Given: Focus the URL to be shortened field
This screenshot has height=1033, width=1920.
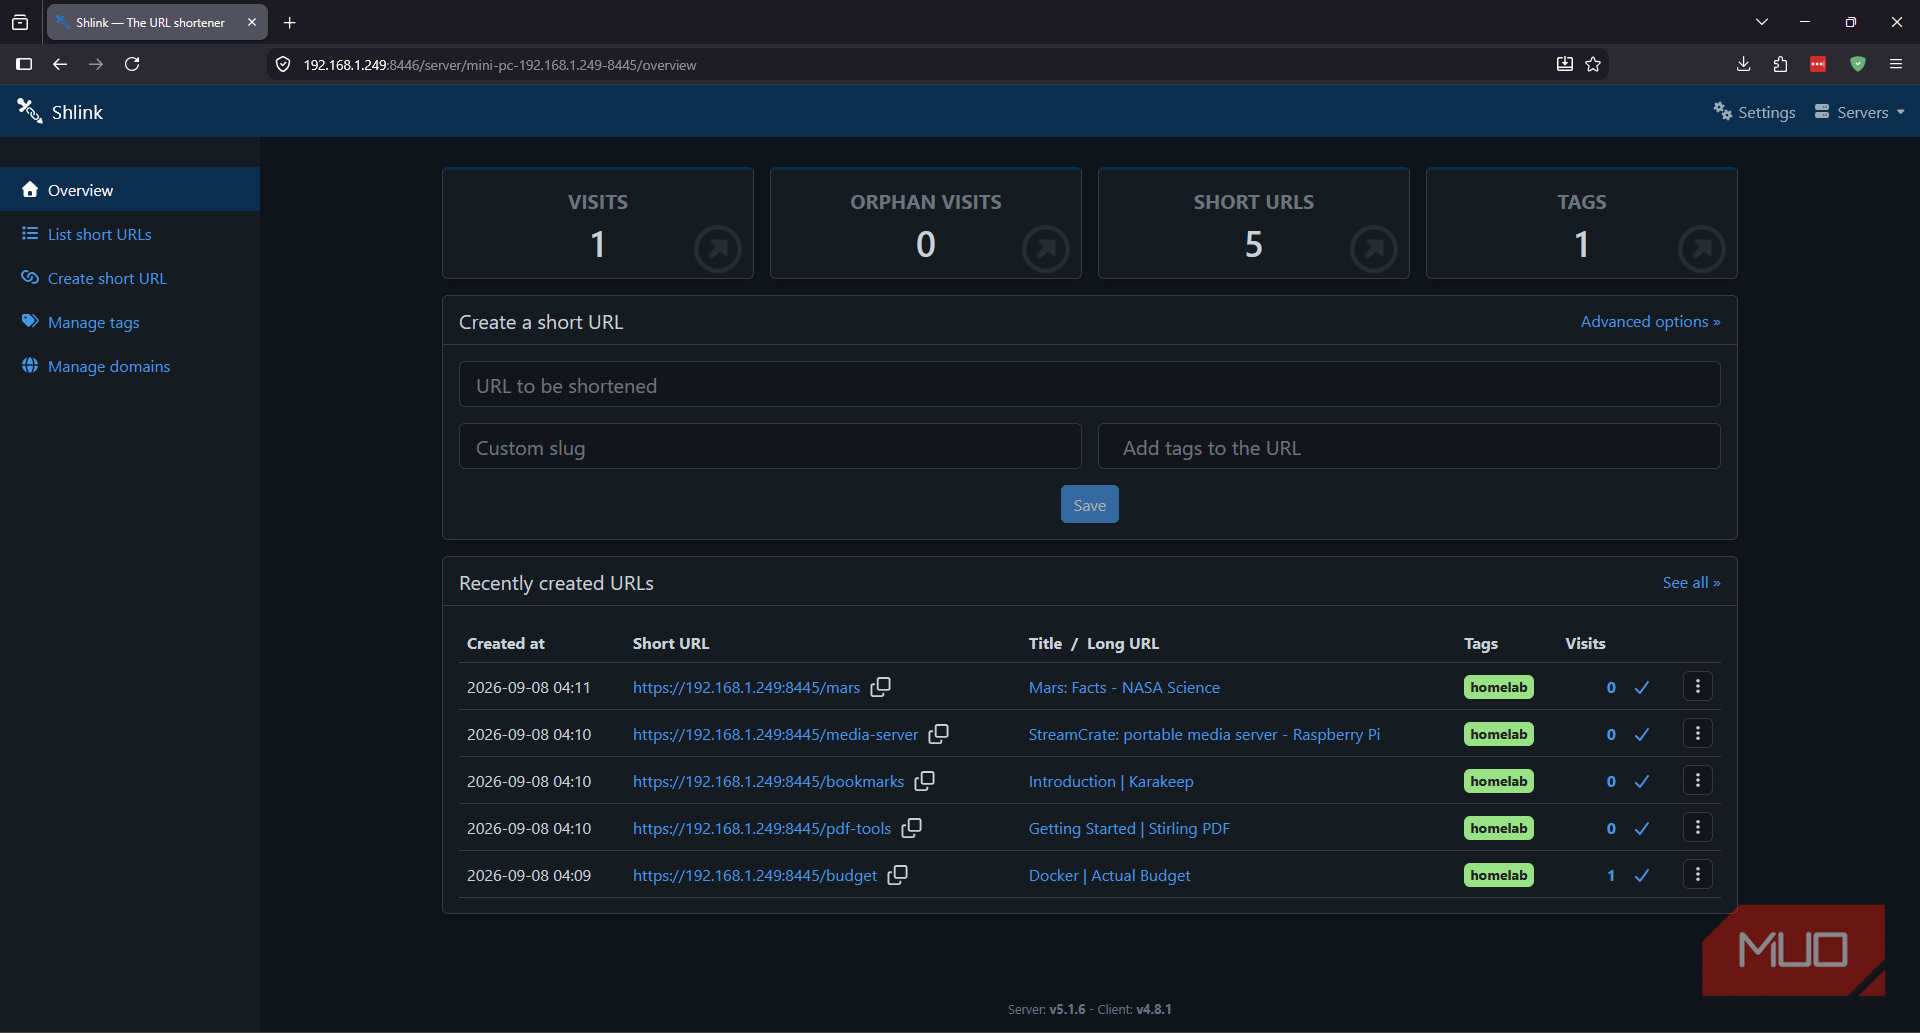Looking at the screenshot, I should coord(1089,385).
